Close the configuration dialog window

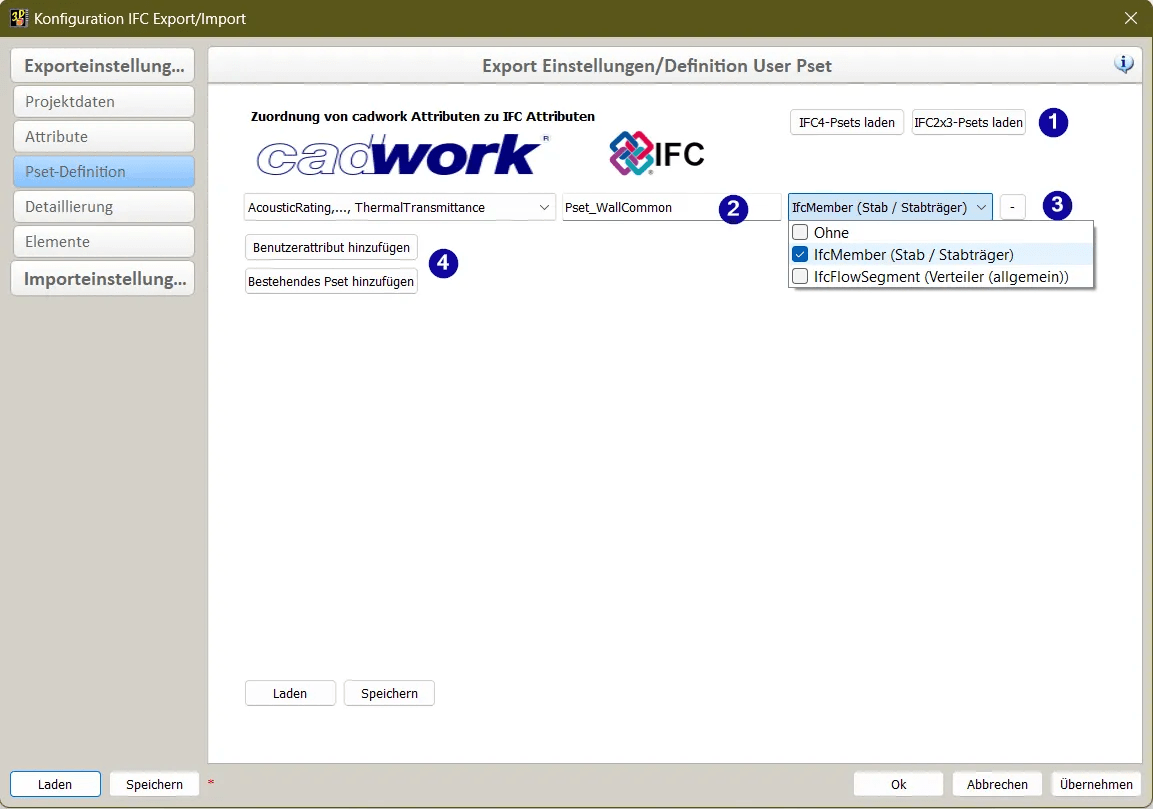[x=1131, y=18]
